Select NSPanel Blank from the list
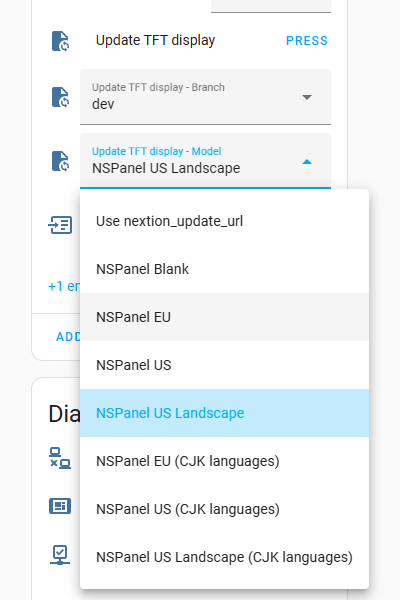Viewport: 400px width, 600px height. pos(224,269)
